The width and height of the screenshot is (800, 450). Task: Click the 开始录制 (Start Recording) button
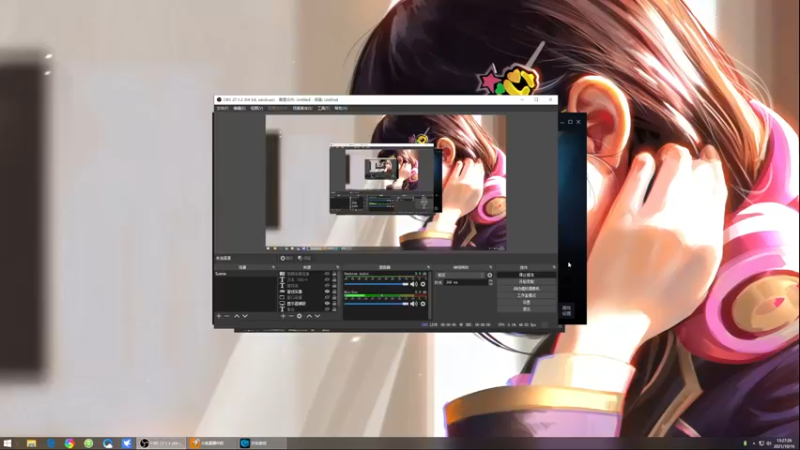click(527, 282)
